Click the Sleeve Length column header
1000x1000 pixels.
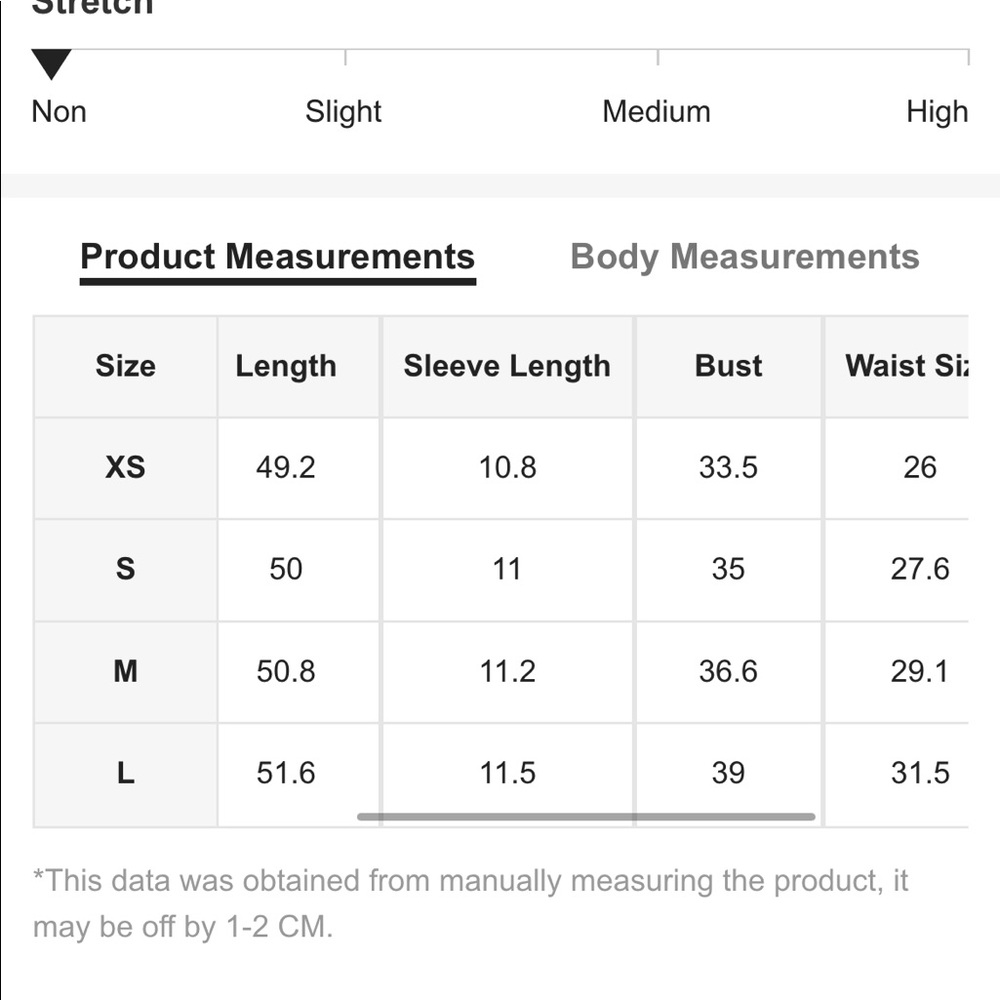(x=507, y=367)
